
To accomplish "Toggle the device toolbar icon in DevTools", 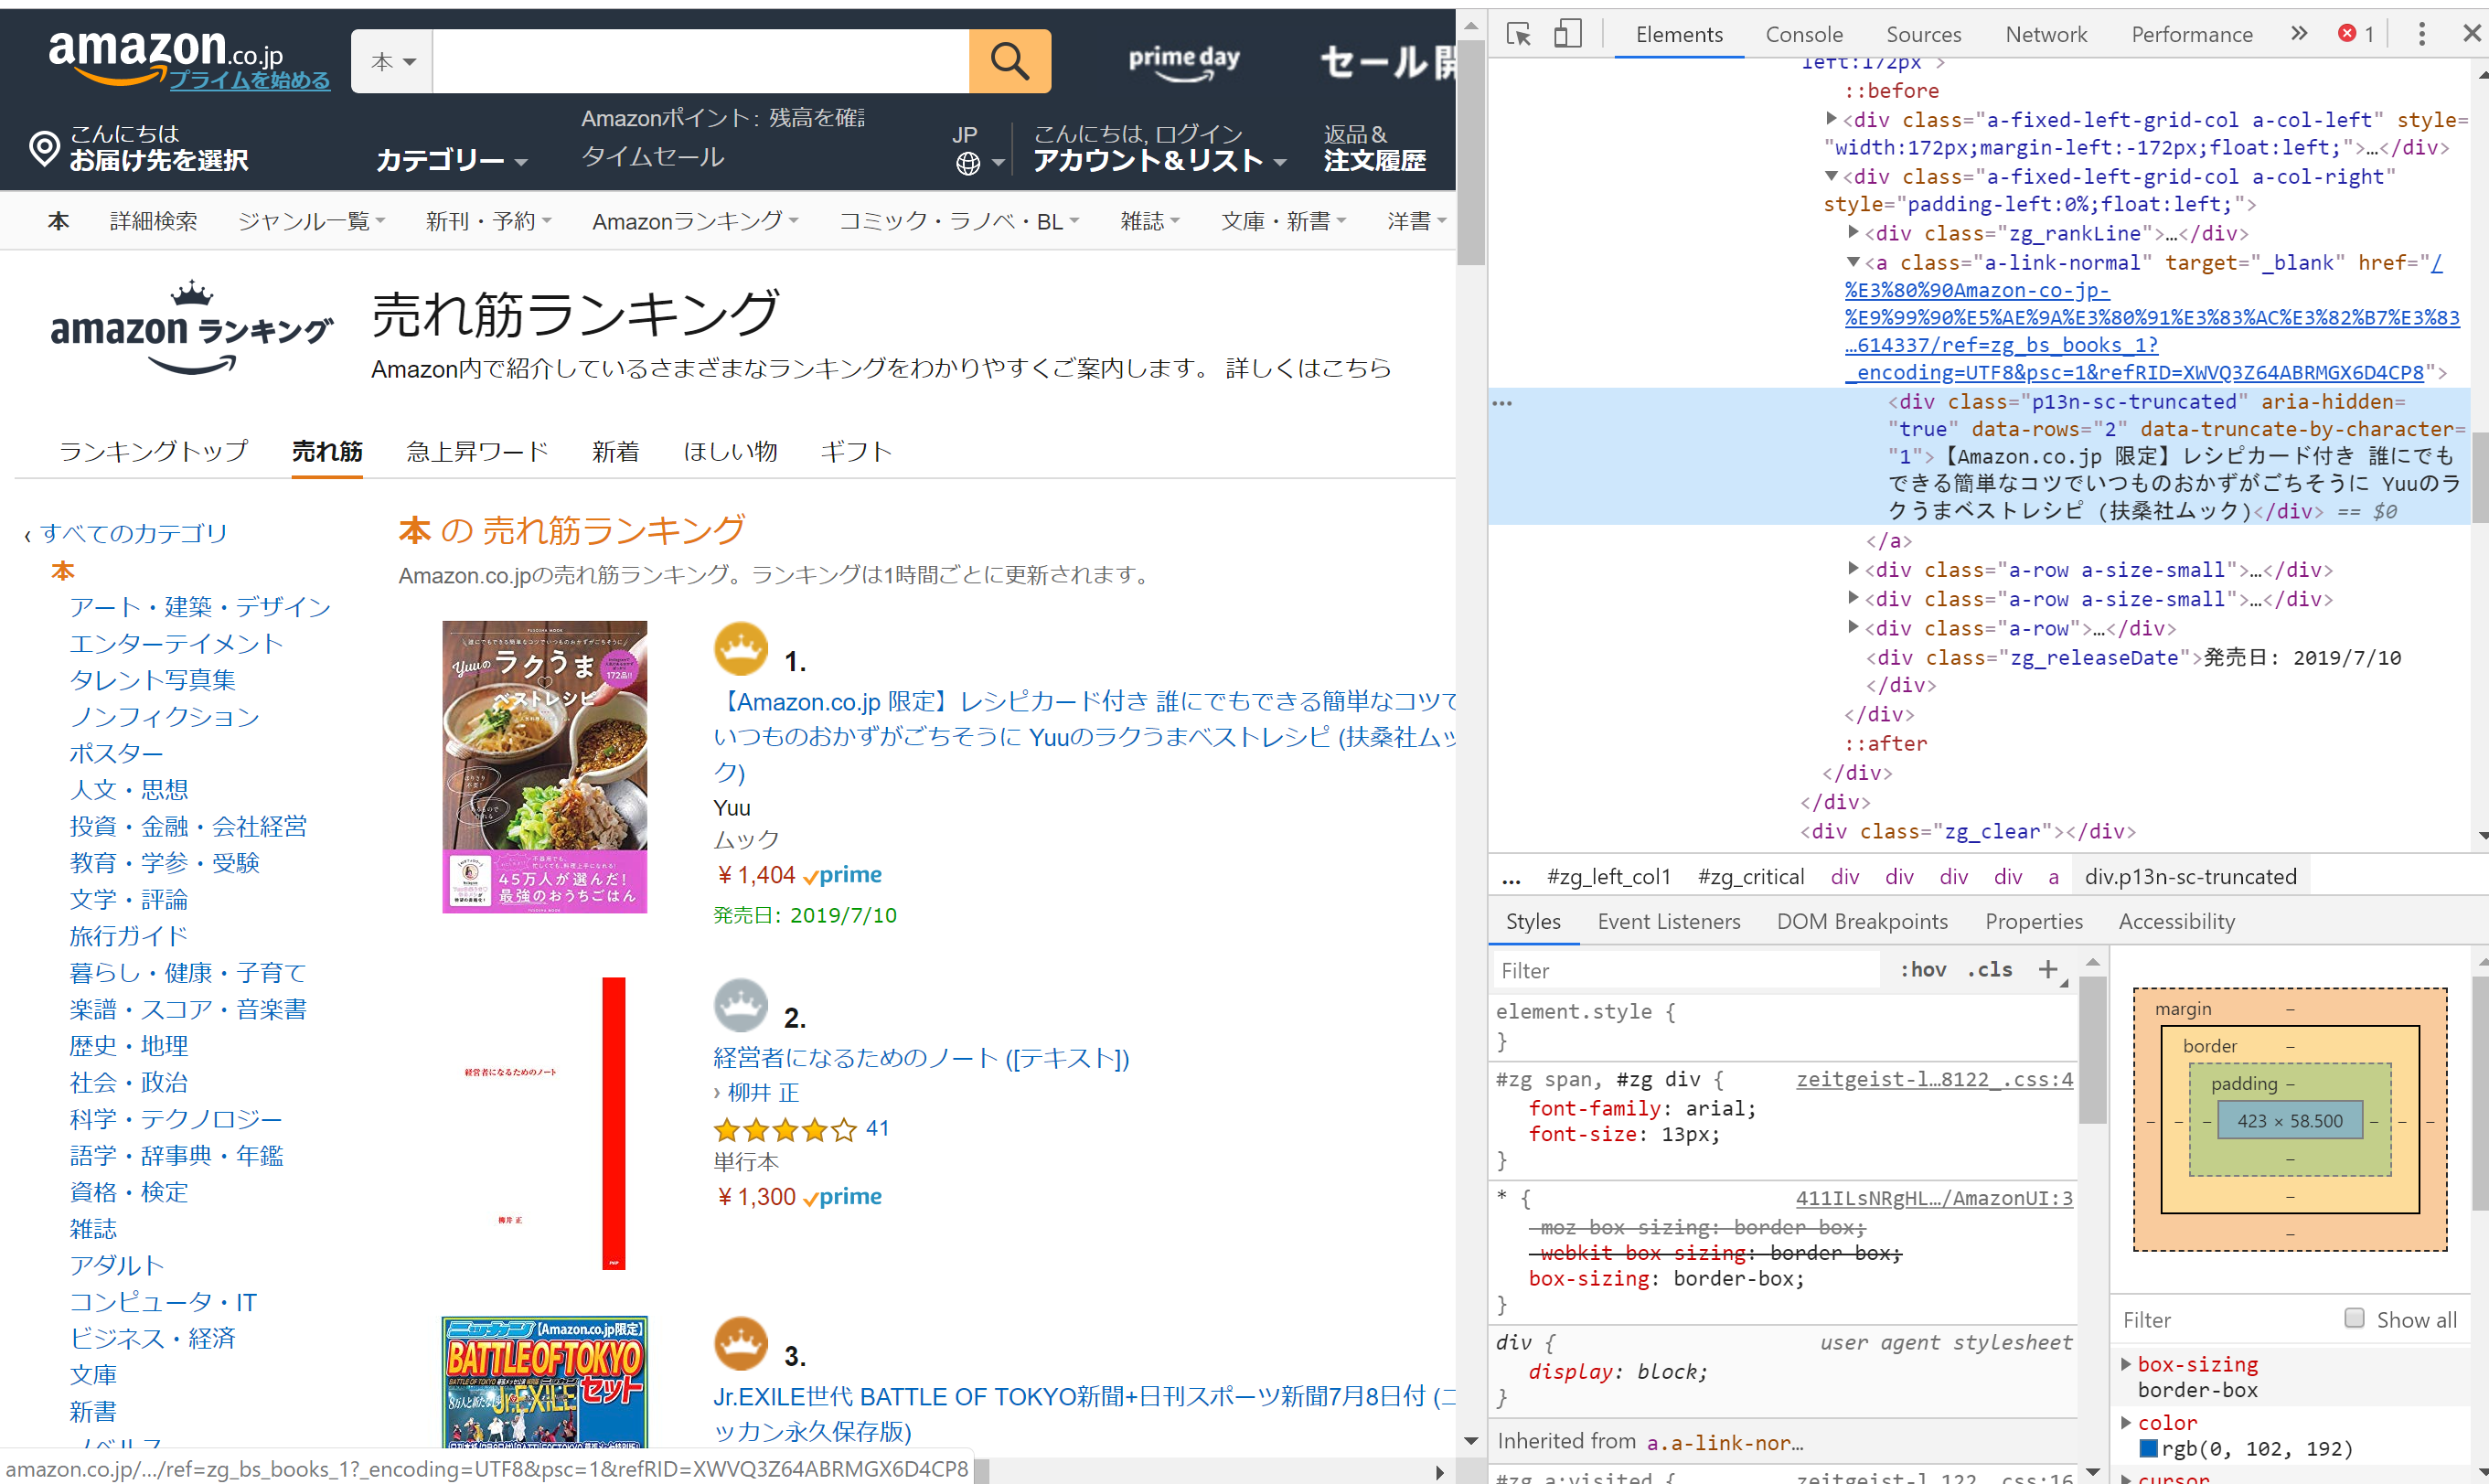I will click(x=1566, y=33).
